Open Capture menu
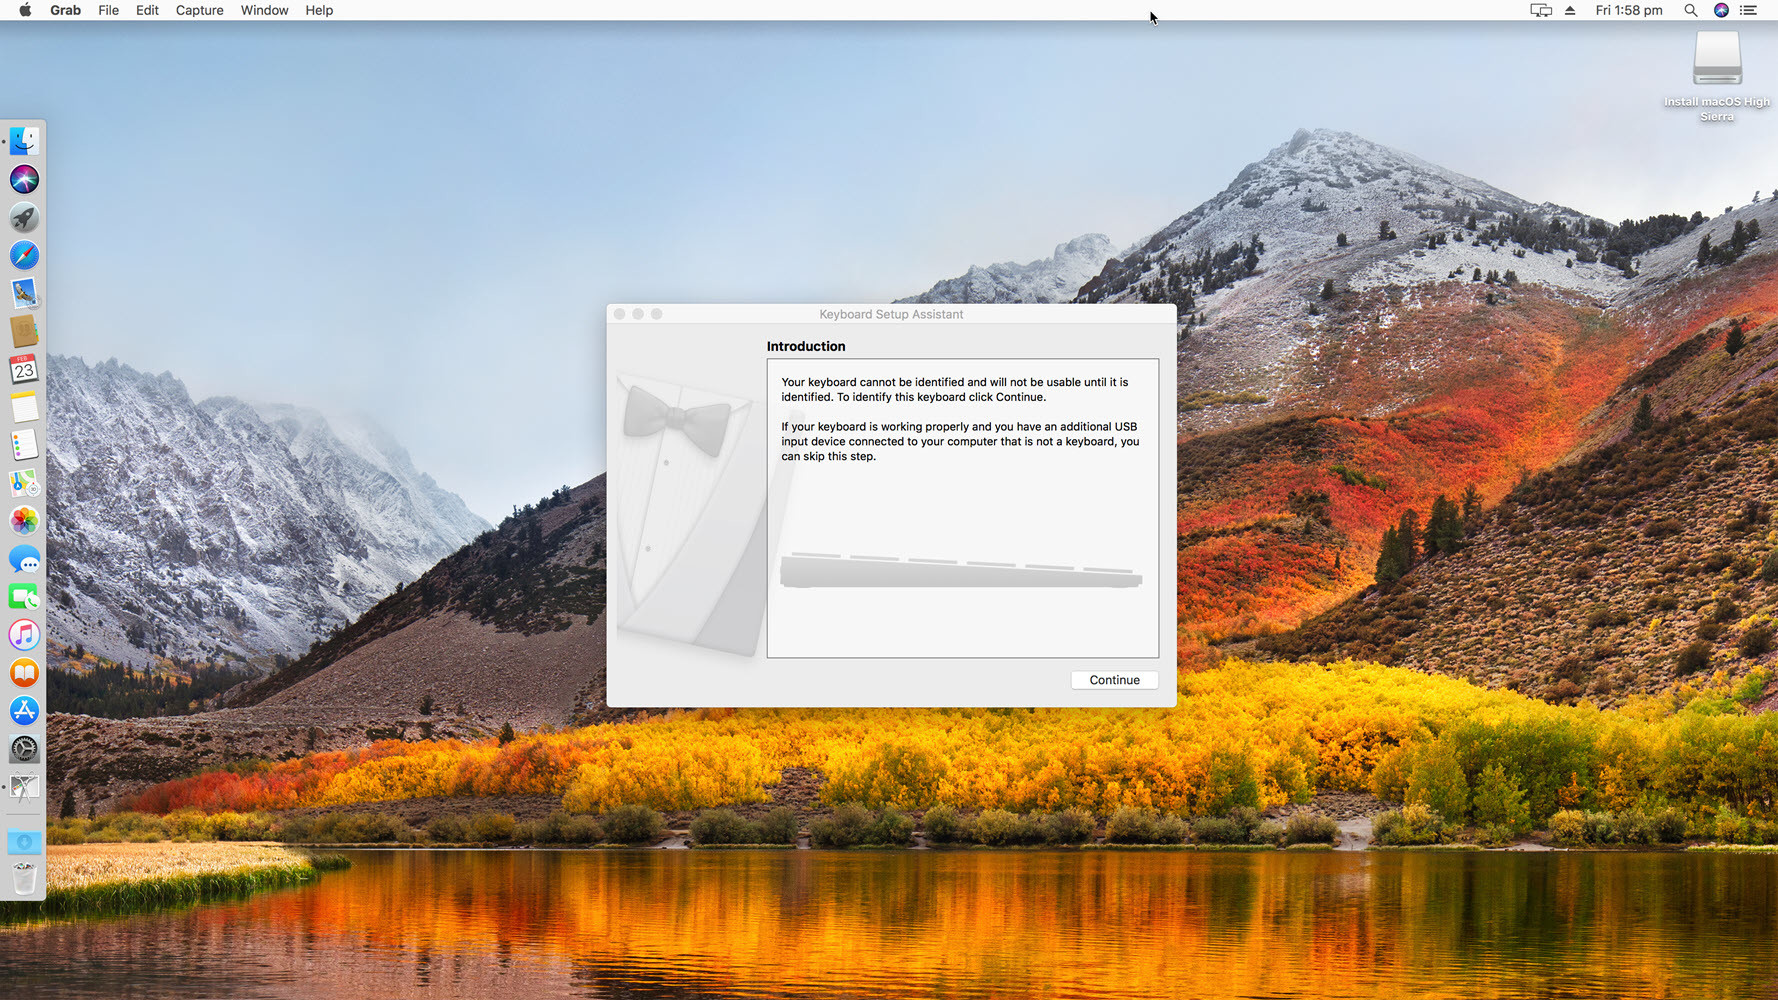The image size is (1778, 1000). click(x=199, y=10)
